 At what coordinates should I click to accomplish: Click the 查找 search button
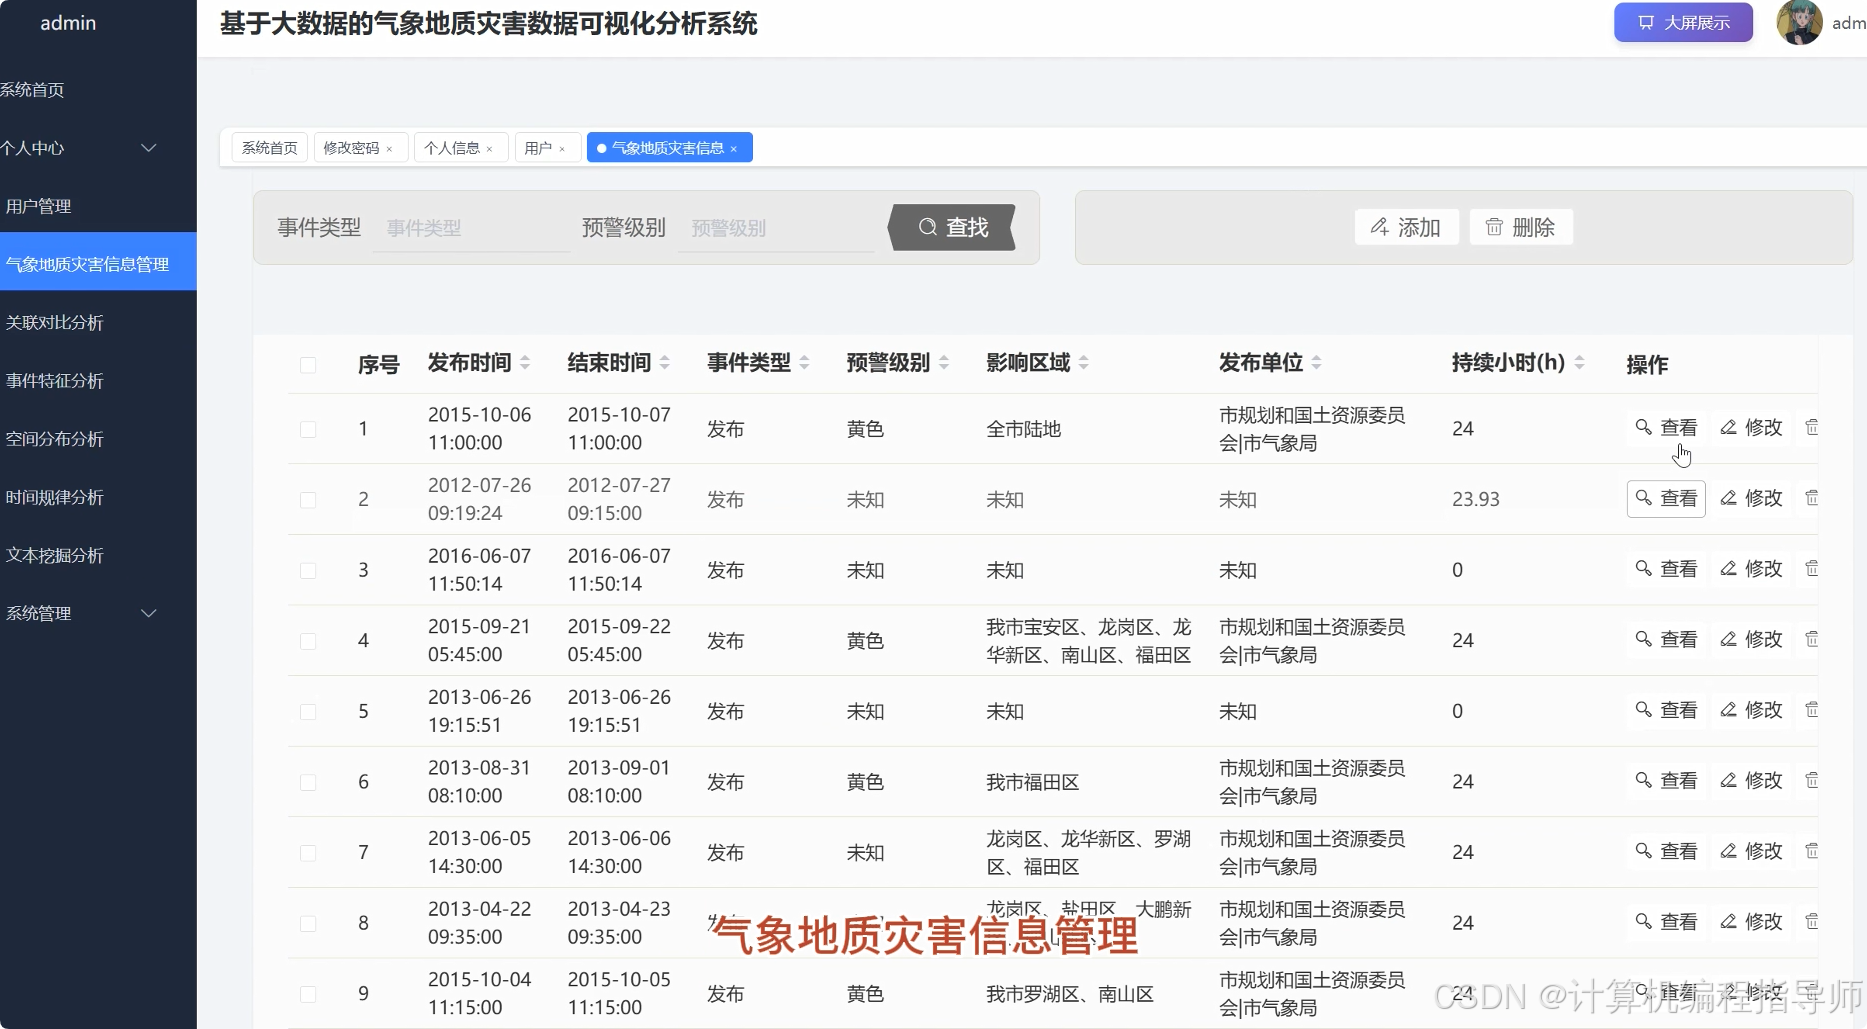coord(951,227)
